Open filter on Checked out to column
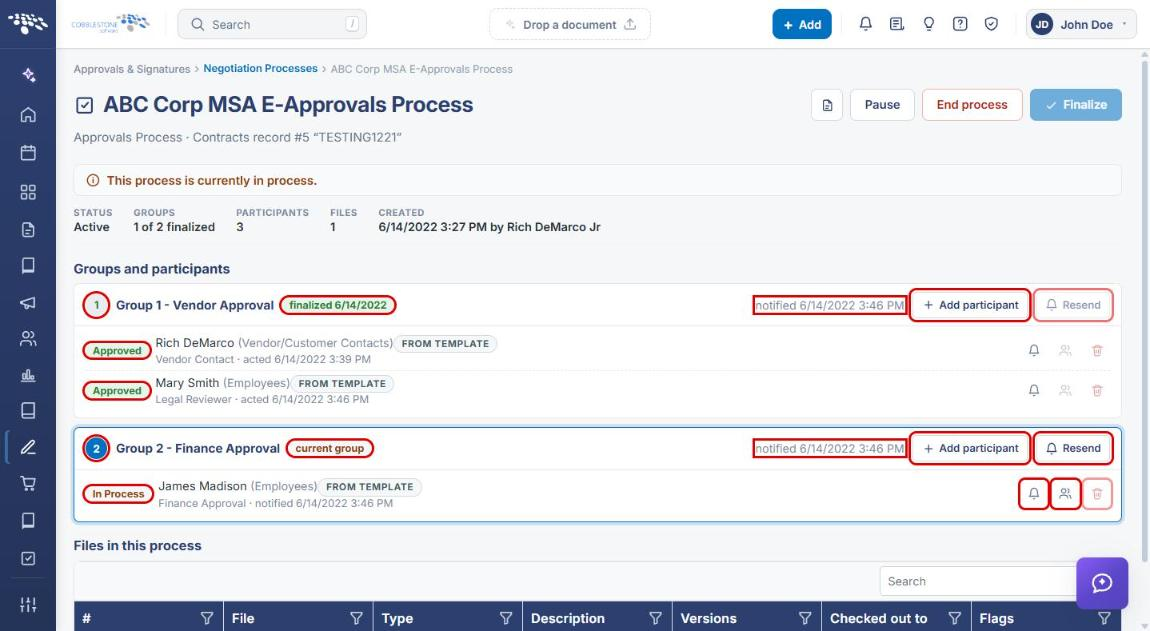Screen dimensions: 1150x631 [955, 619]
